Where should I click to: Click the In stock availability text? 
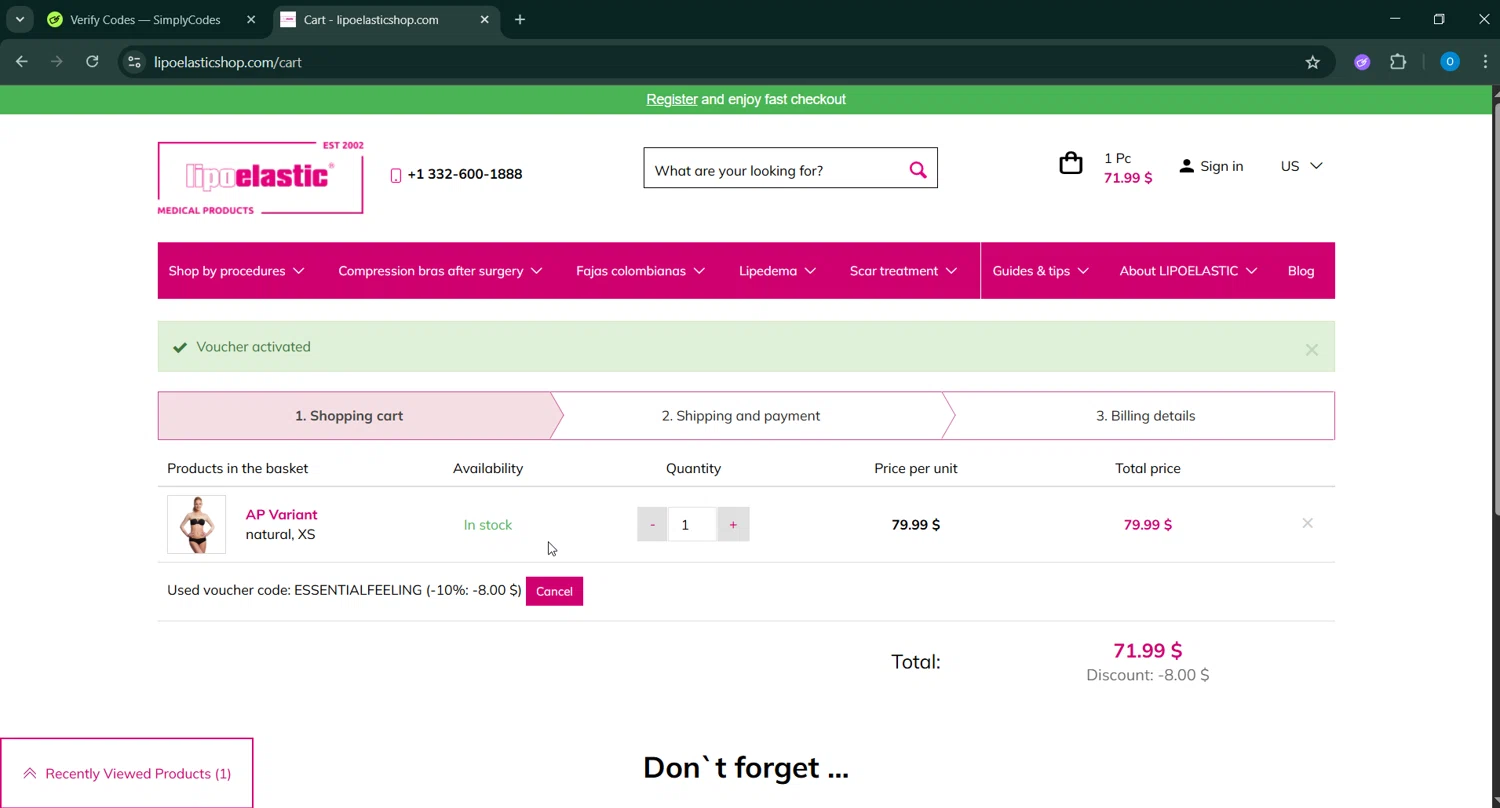[488, 525]
